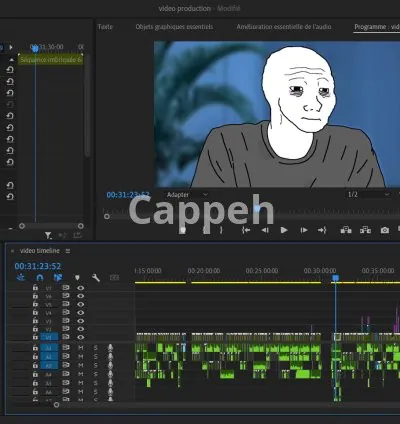Close the video timeline panel
400x424 pixels.
(12, 251)
